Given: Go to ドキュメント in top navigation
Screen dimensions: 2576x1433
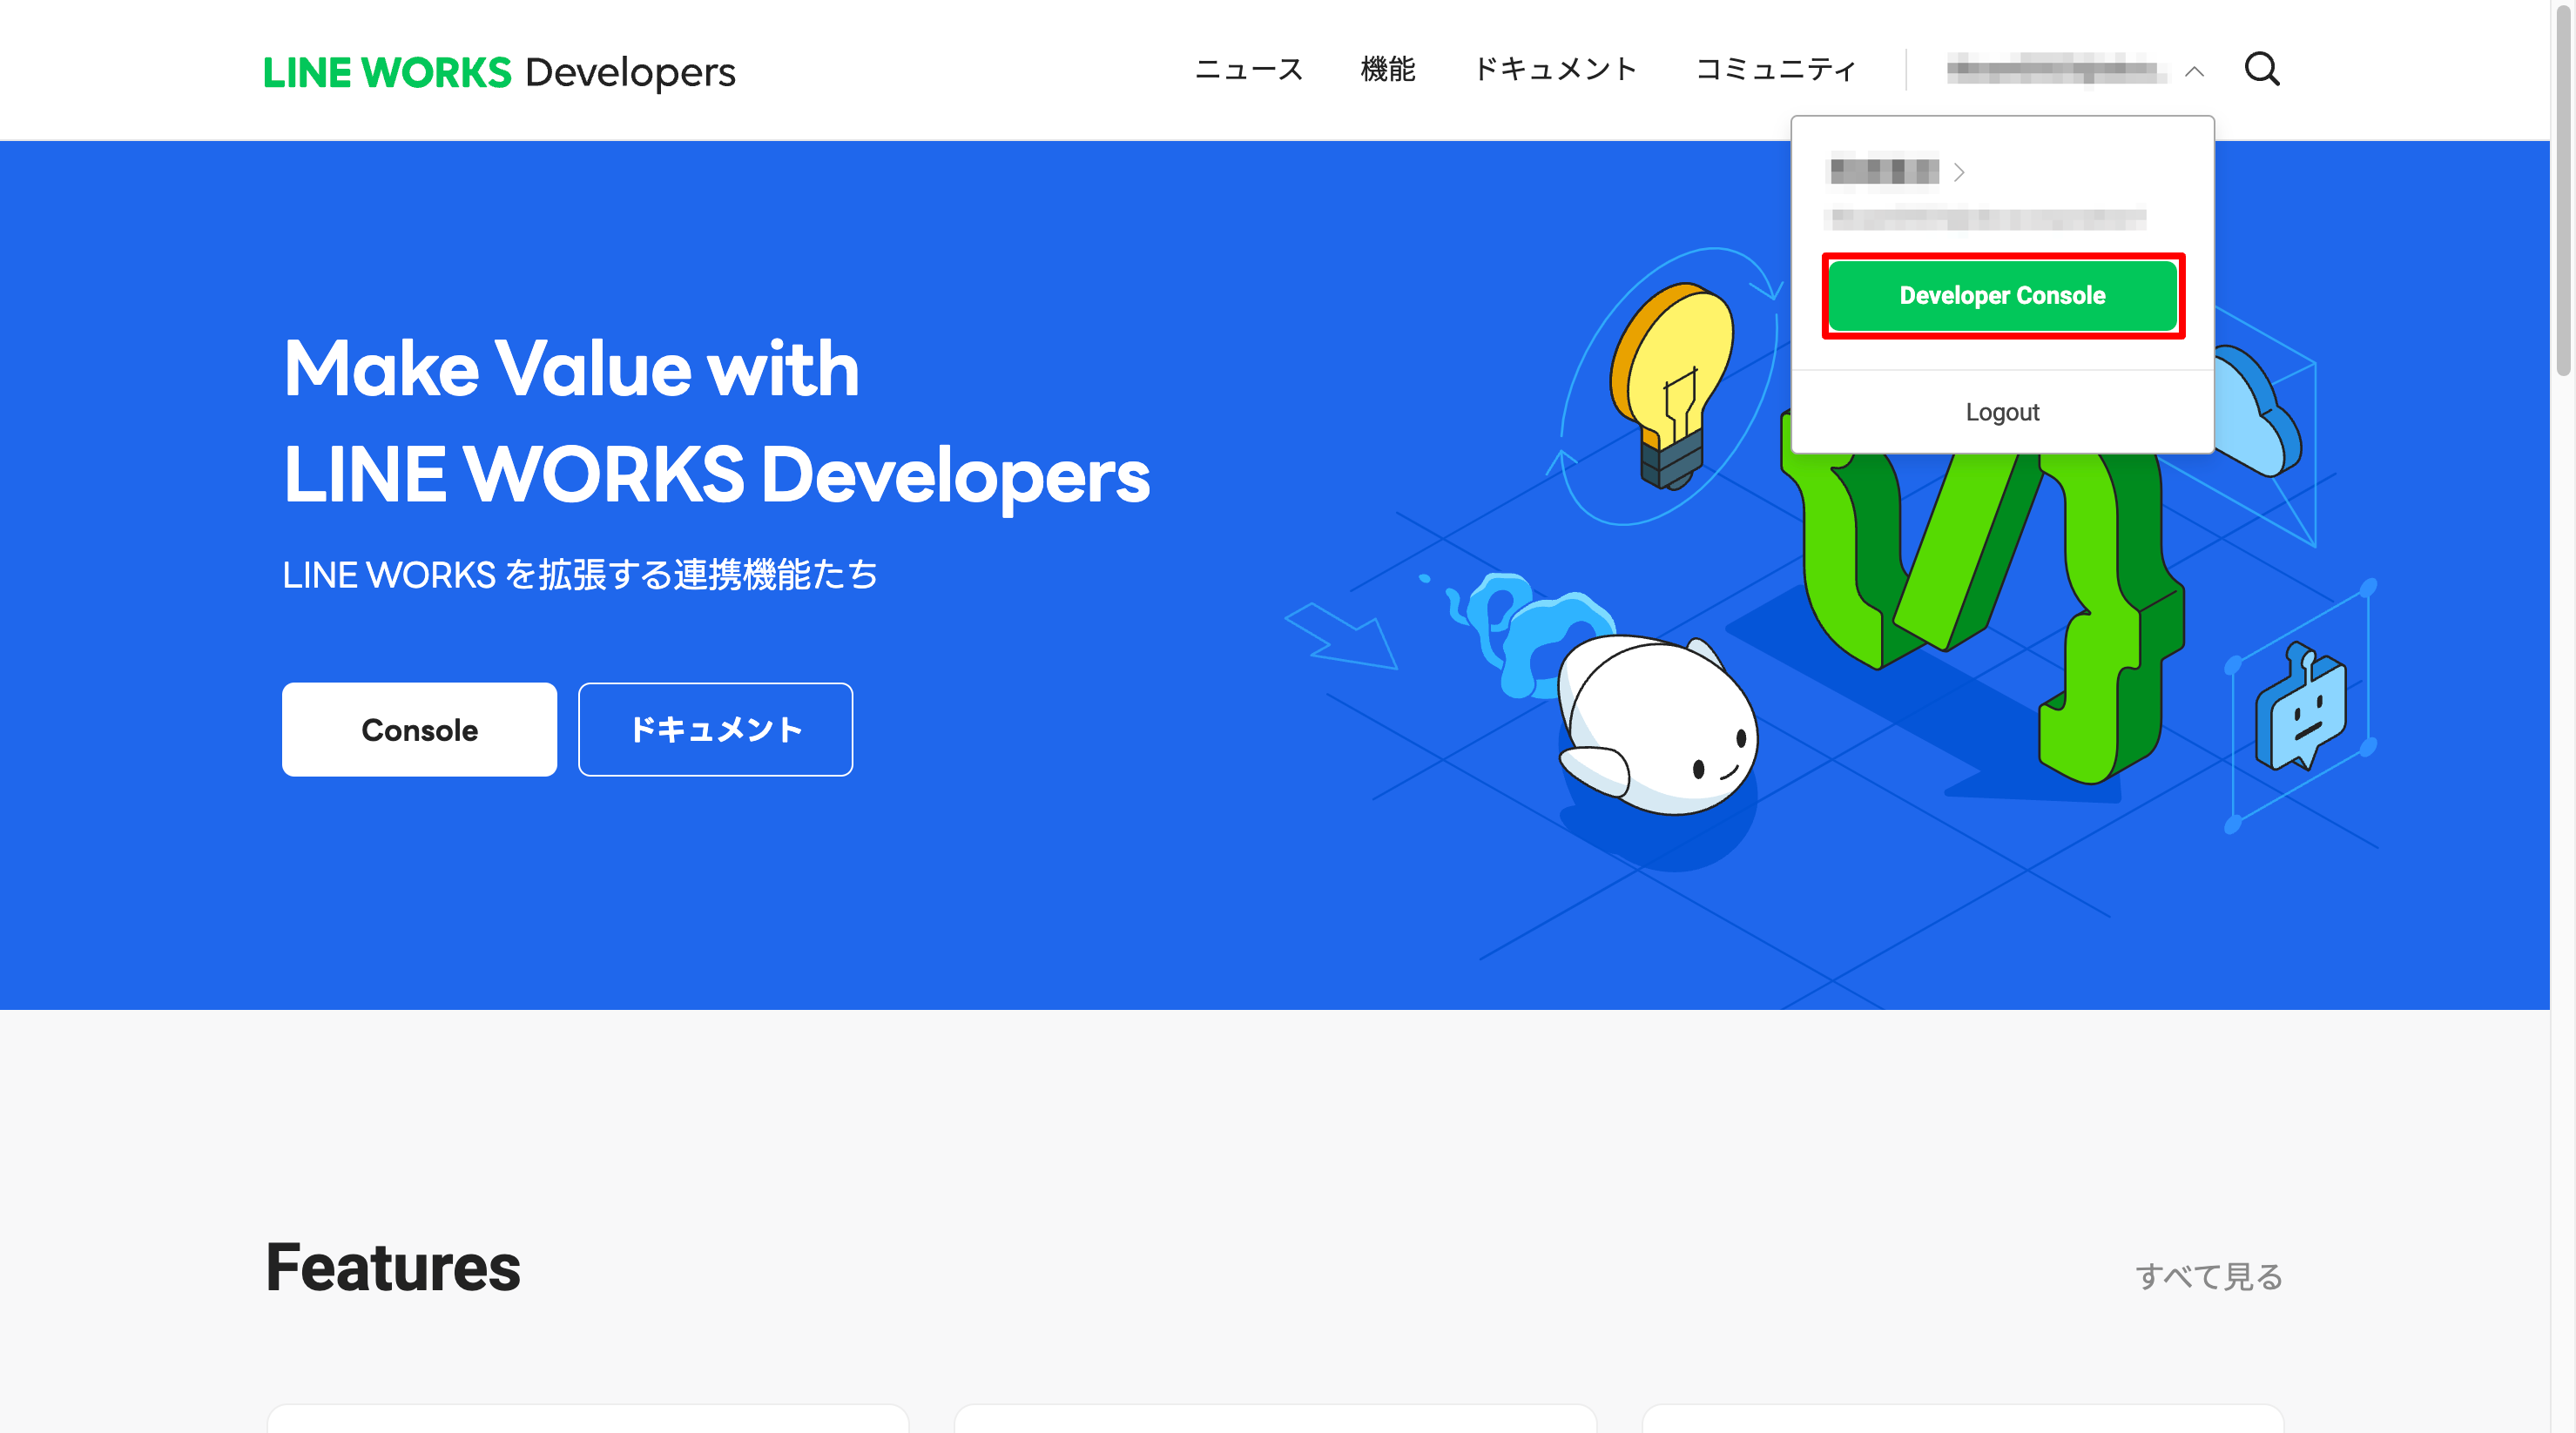Looking at the screenshot, I should click(x=1555, y=70).
